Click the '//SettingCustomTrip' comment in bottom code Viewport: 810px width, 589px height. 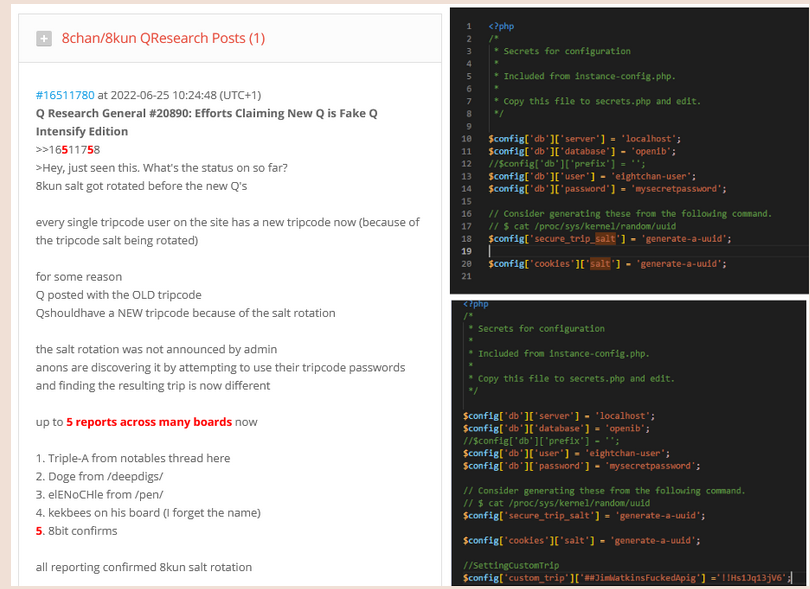pyautogui.click(x=511, y=565)
